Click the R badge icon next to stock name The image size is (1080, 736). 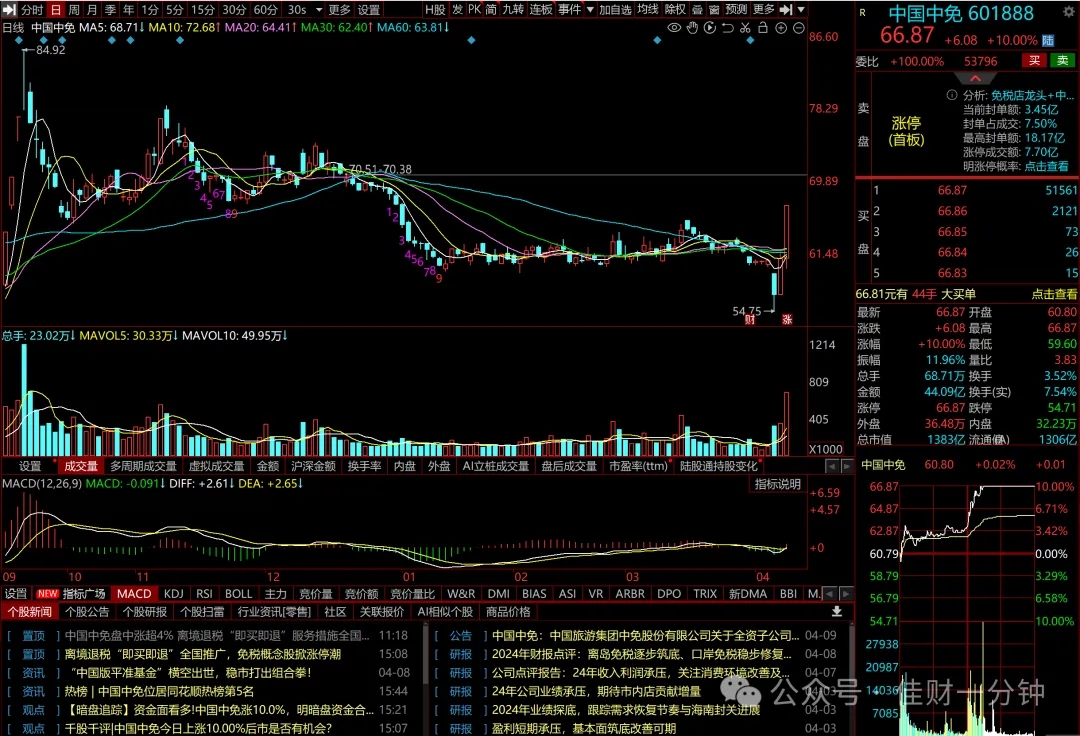click(862, 12)
